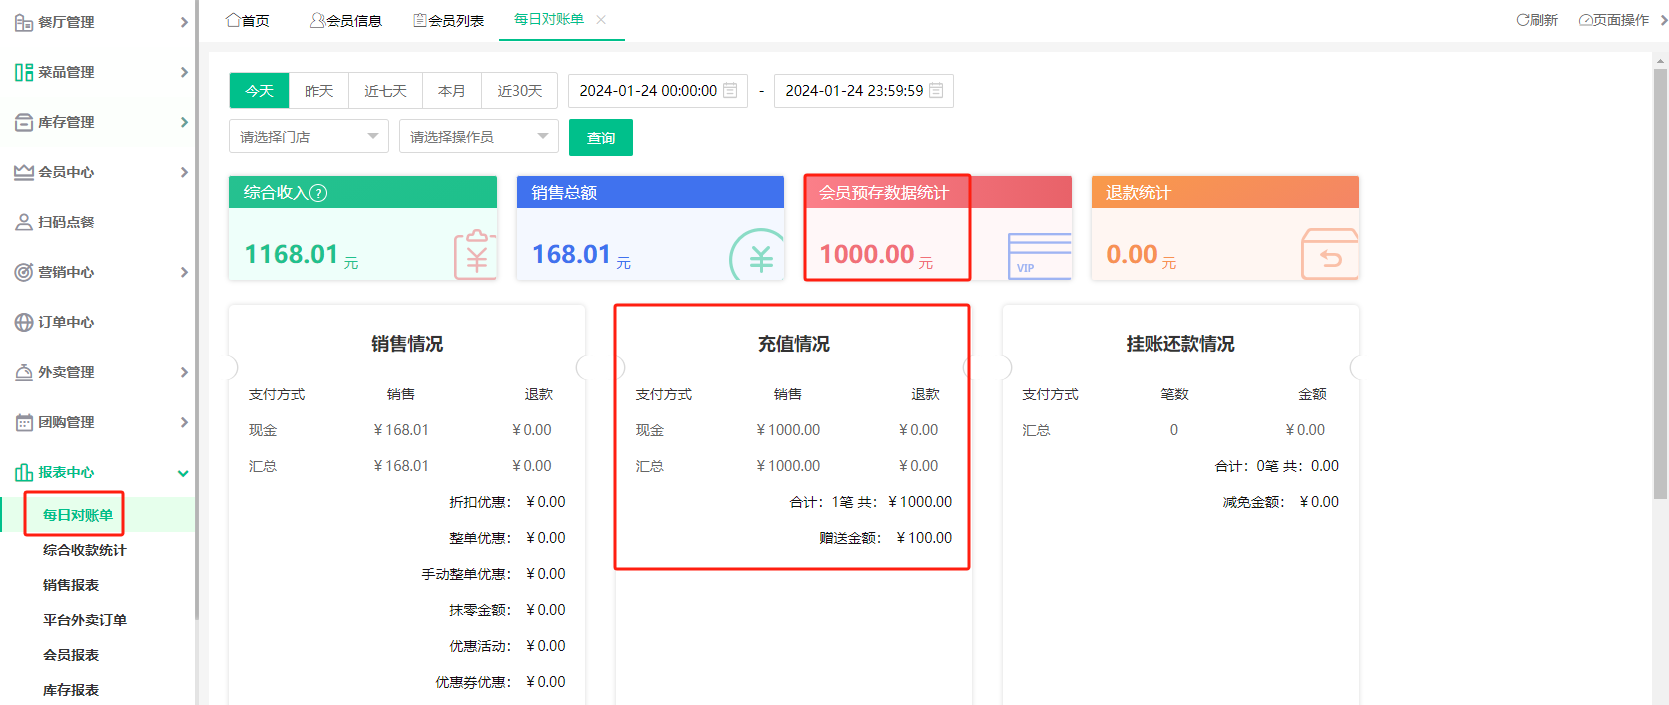This screenshot has width=1669, height=705.
Task: Select the 每日对账单 tab
Action: tap(549, 19)
